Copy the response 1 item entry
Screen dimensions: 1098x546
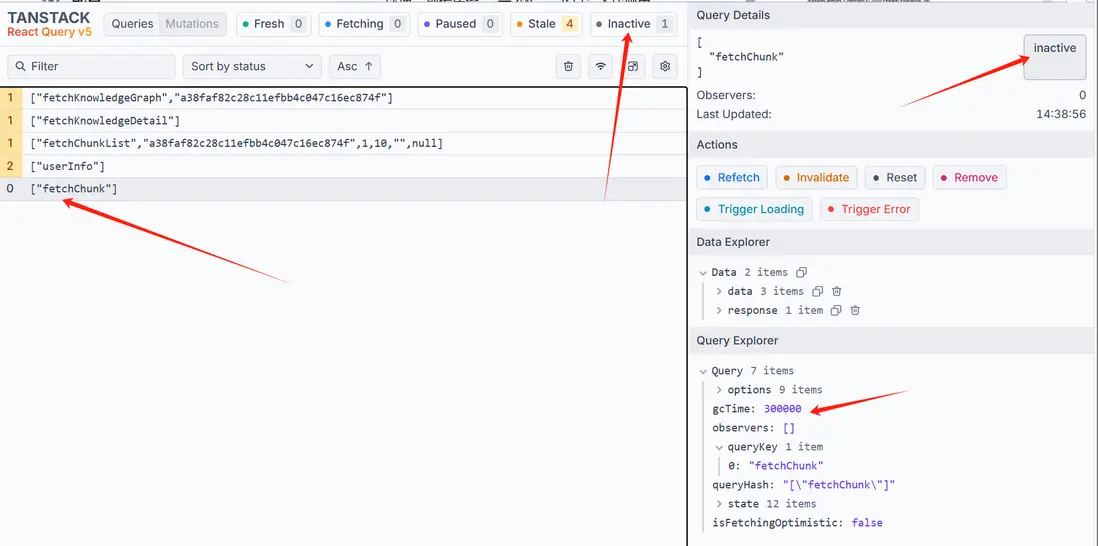click(836, 310)
